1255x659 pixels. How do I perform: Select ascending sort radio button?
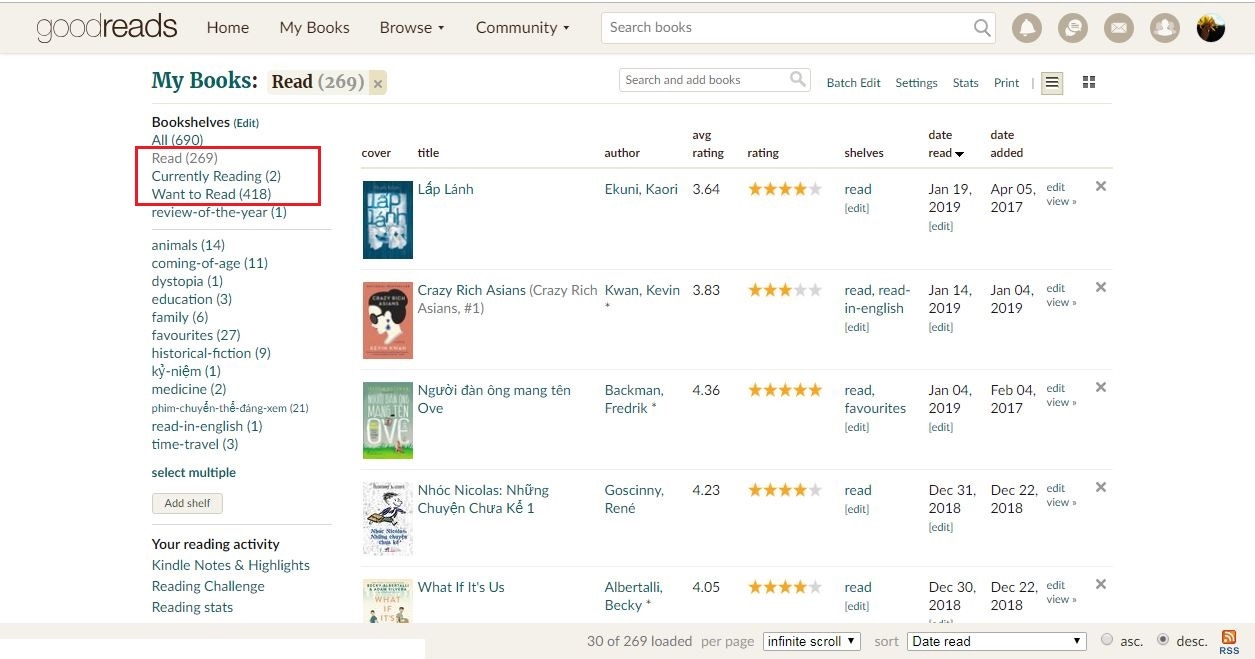[x=1107, y=640]
